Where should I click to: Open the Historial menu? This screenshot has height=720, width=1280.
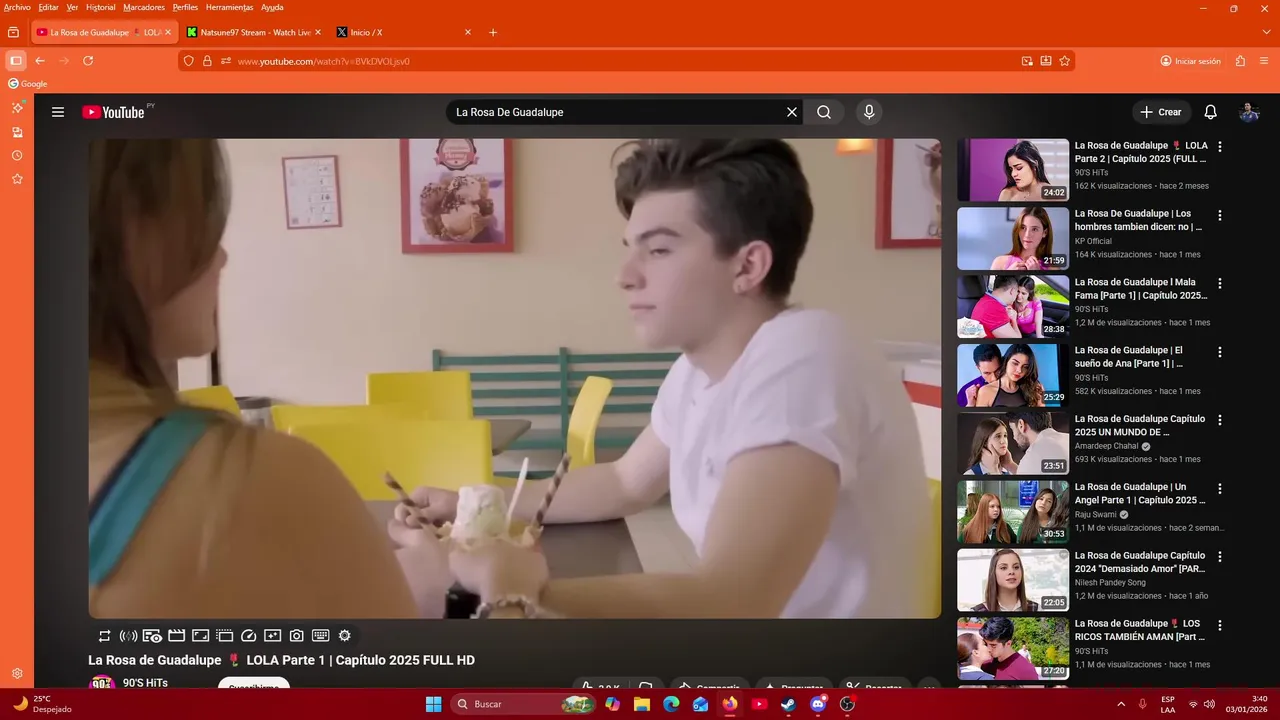pyautogui.click(x=100, y=7)
